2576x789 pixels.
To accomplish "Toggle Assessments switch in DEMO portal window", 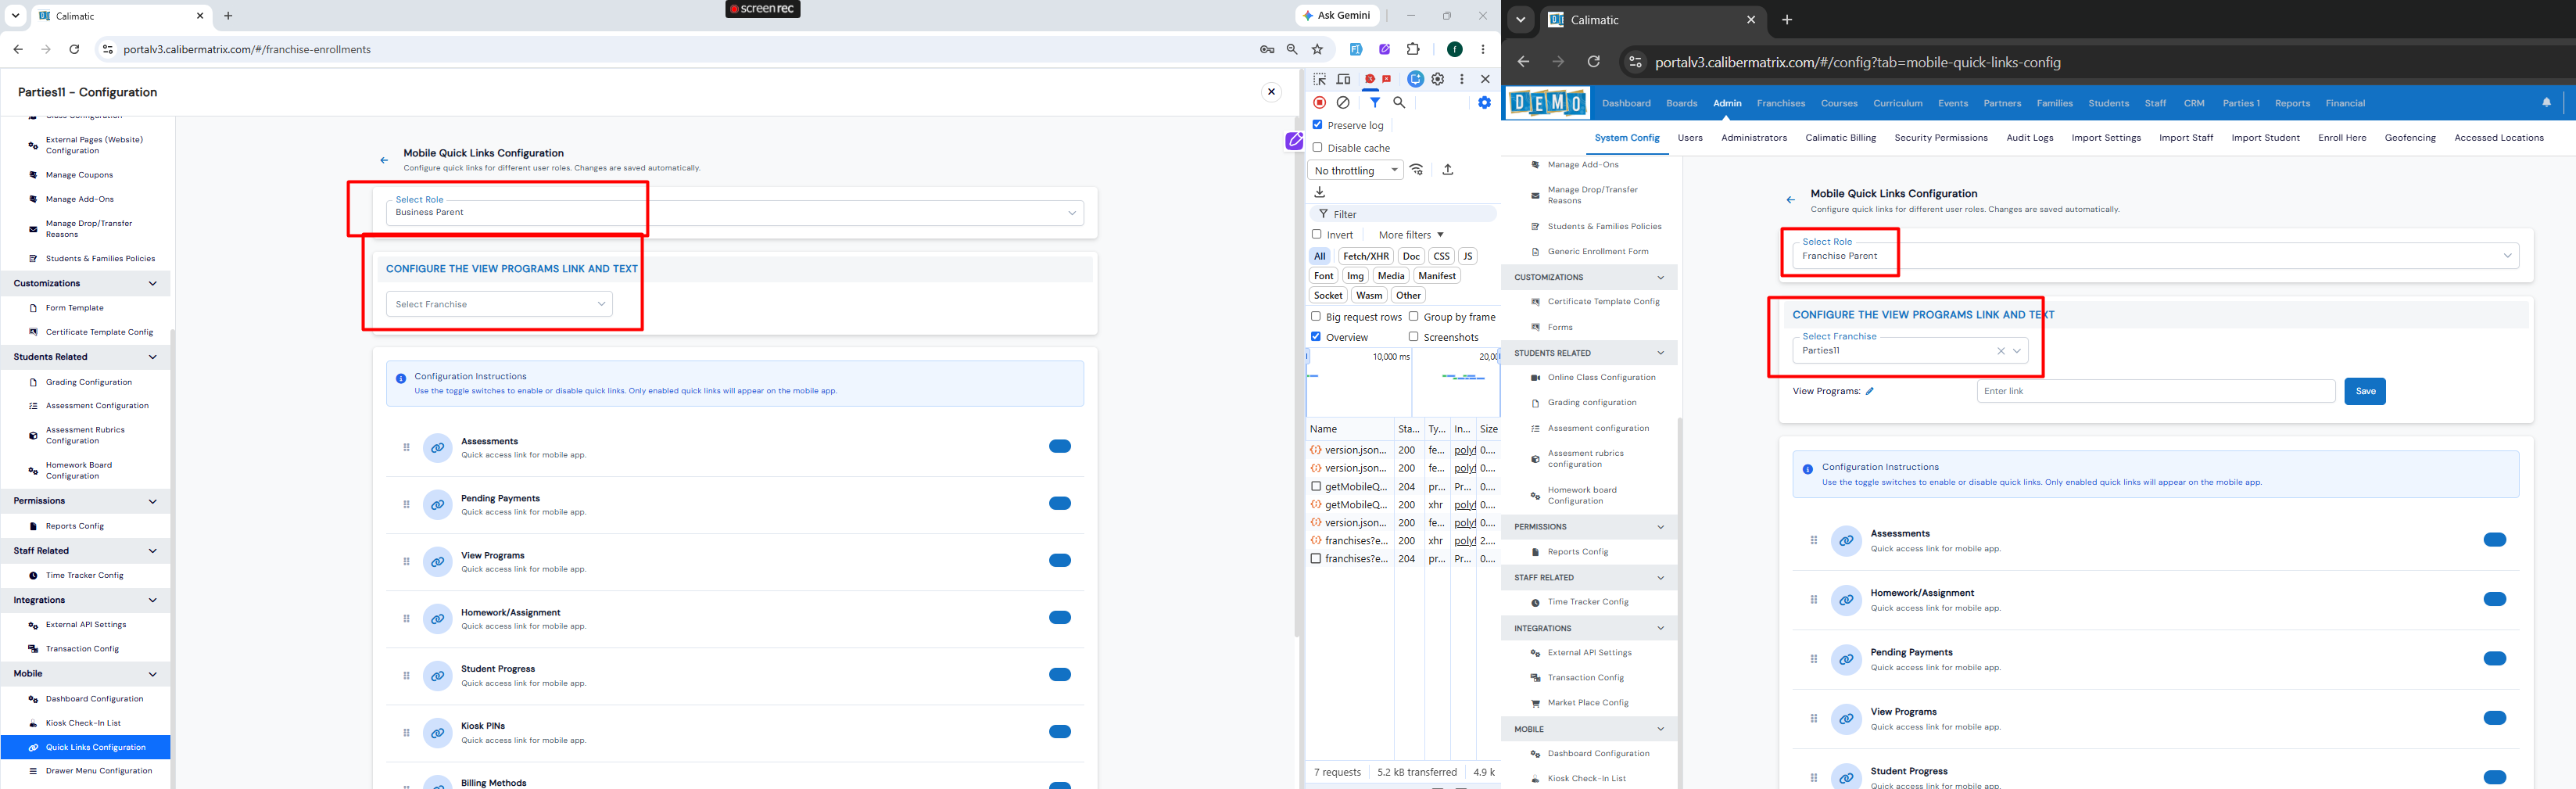I will coord(2494,540).
